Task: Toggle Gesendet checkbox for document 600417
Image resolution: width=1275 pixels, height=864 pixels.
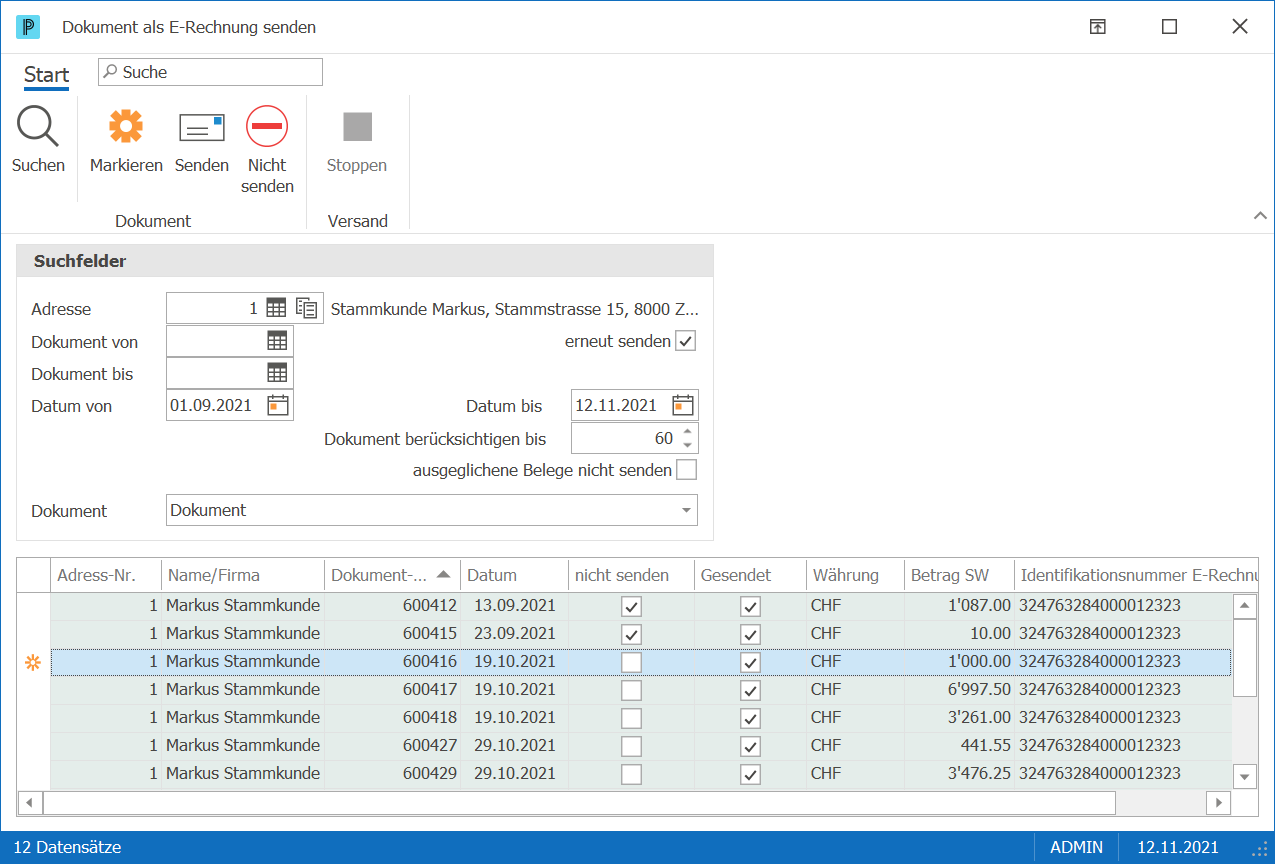Action: click(x=751, y=690)
